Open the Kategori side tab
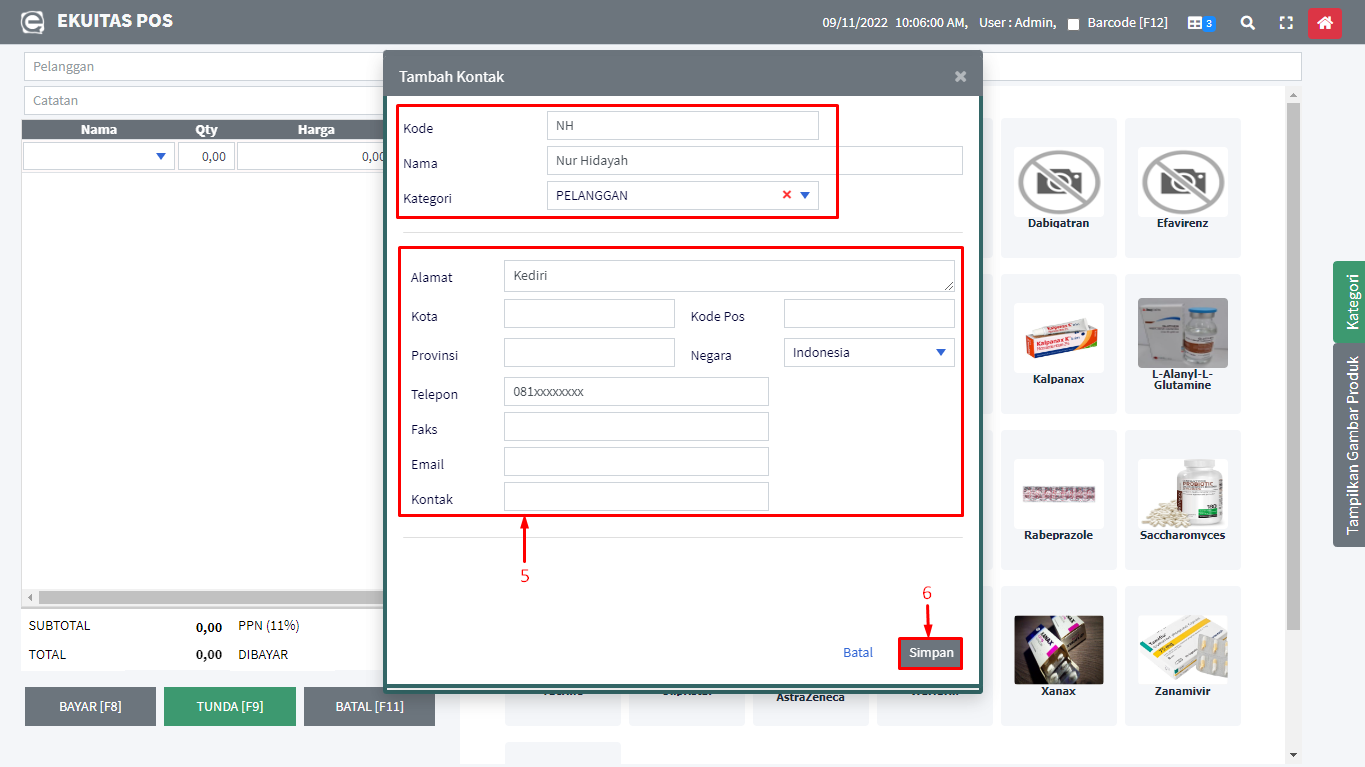Image resolution: width=1365 pixels, height=767 pixels. [1350, 301]
